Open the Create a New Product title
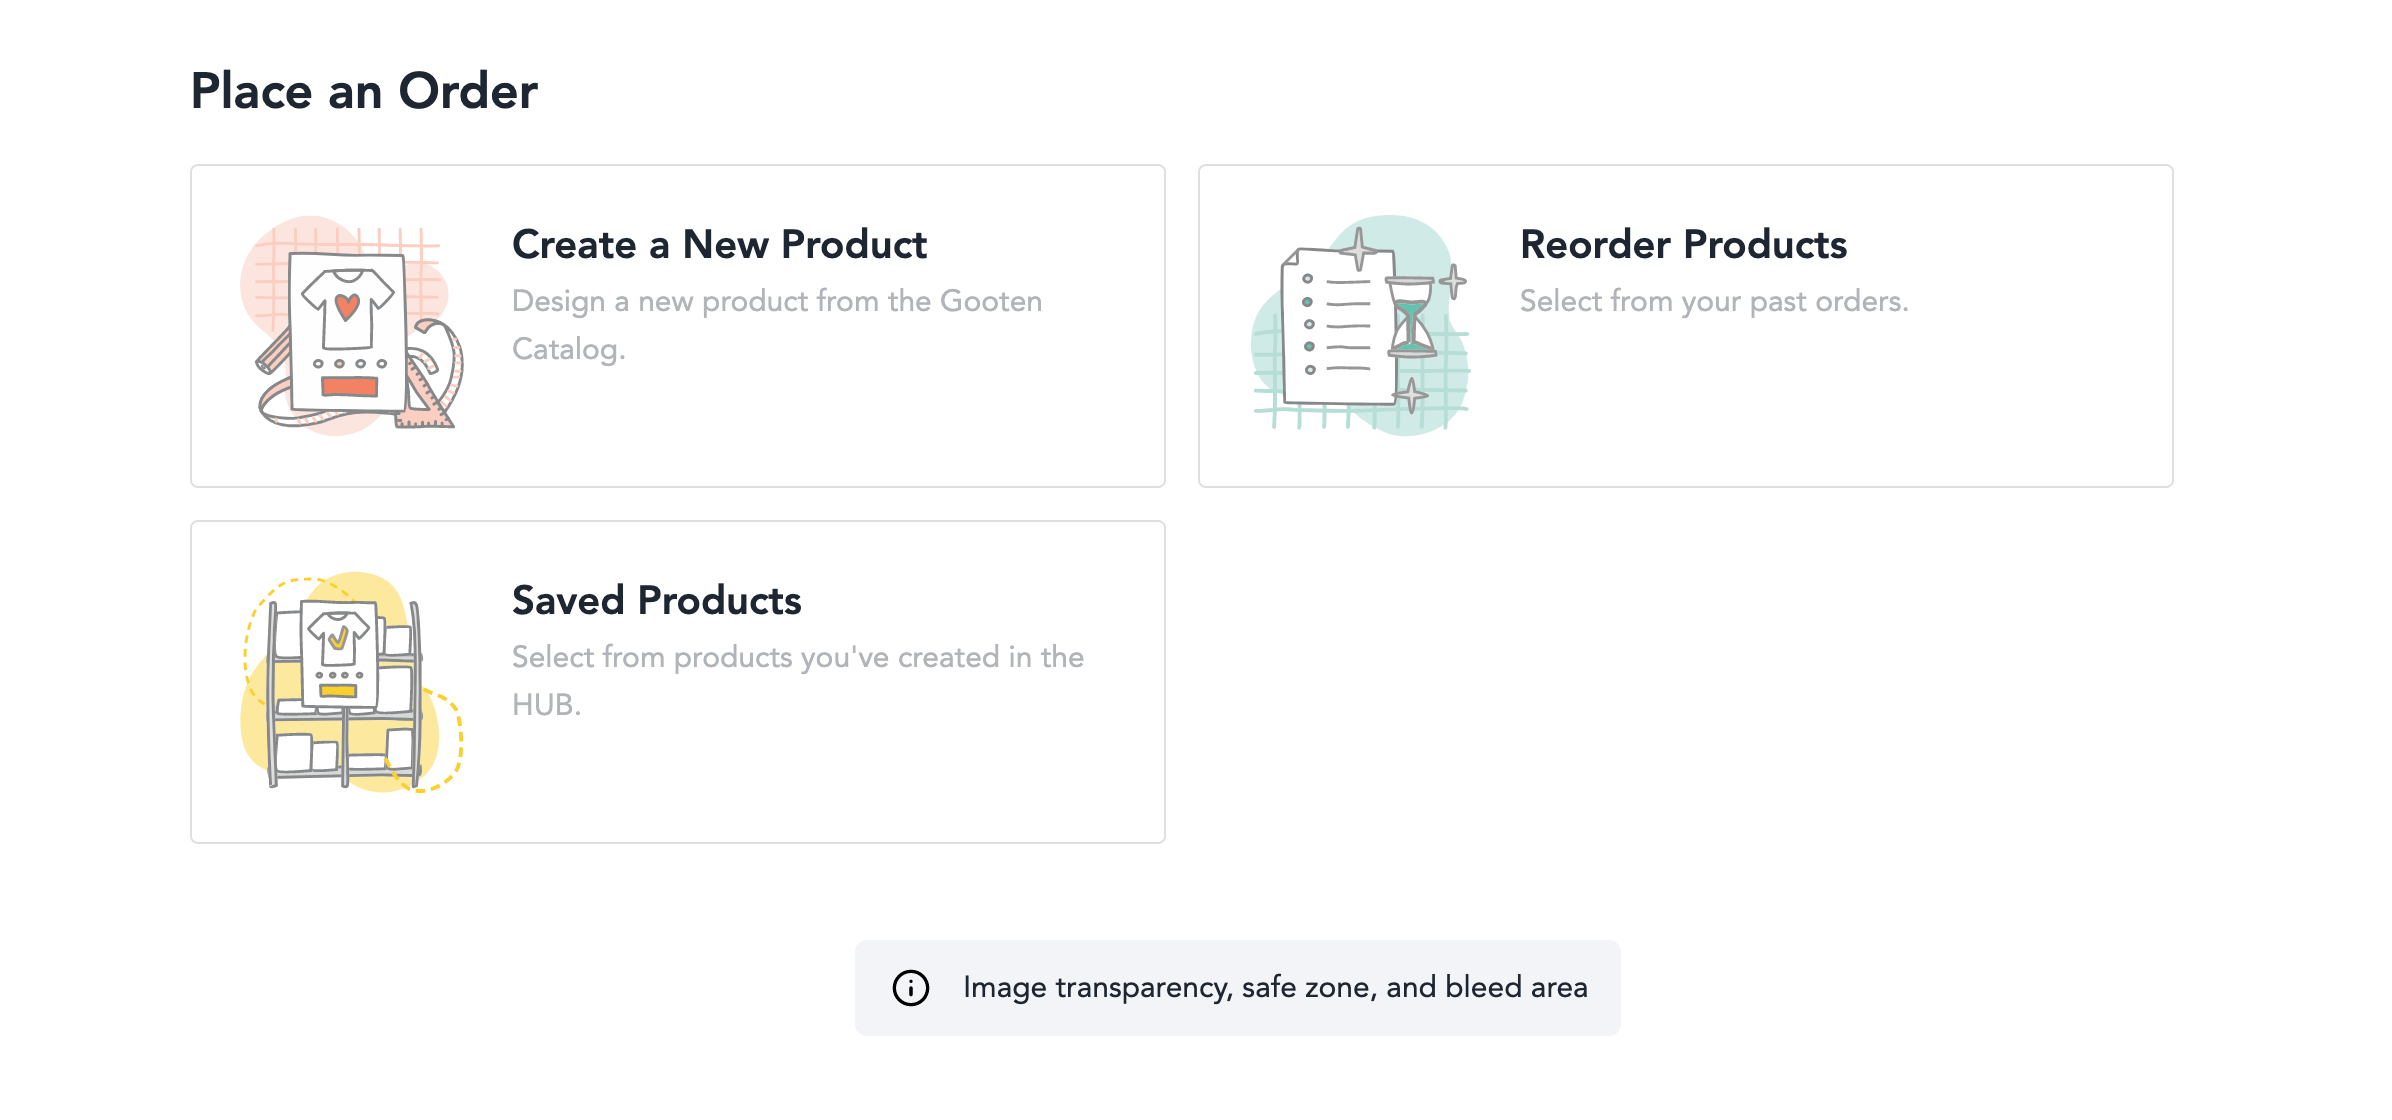The width and height of the screenshot is (2392, 1120). 719,245
